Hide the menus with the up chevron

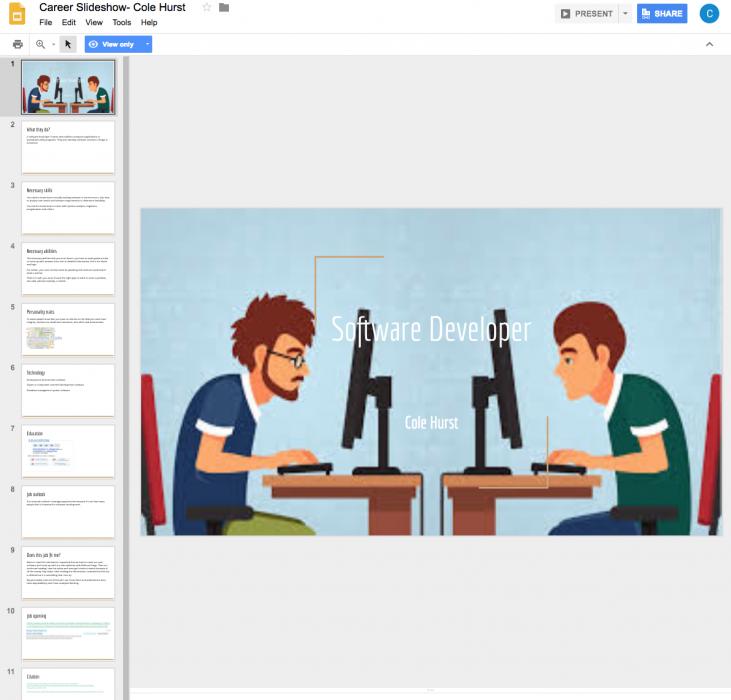pyautogui.click(x=709, y=44)
